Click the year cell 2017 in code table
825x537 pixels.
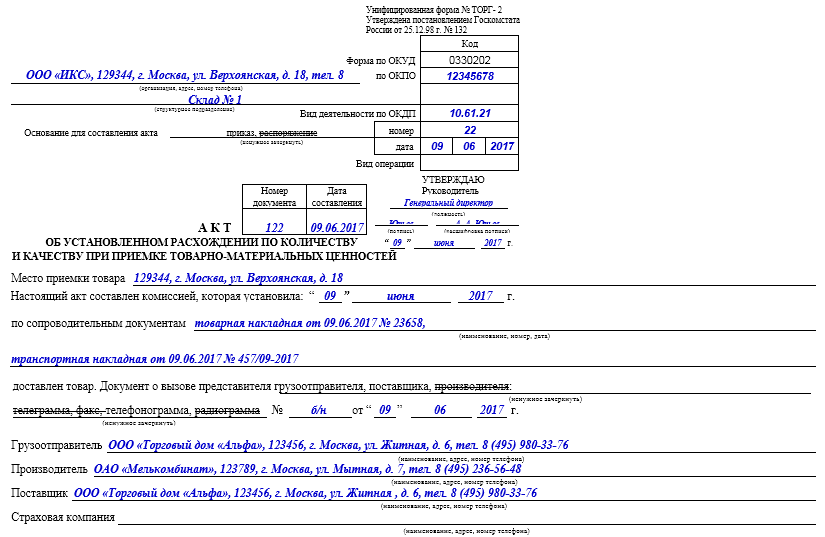(501, 147)
